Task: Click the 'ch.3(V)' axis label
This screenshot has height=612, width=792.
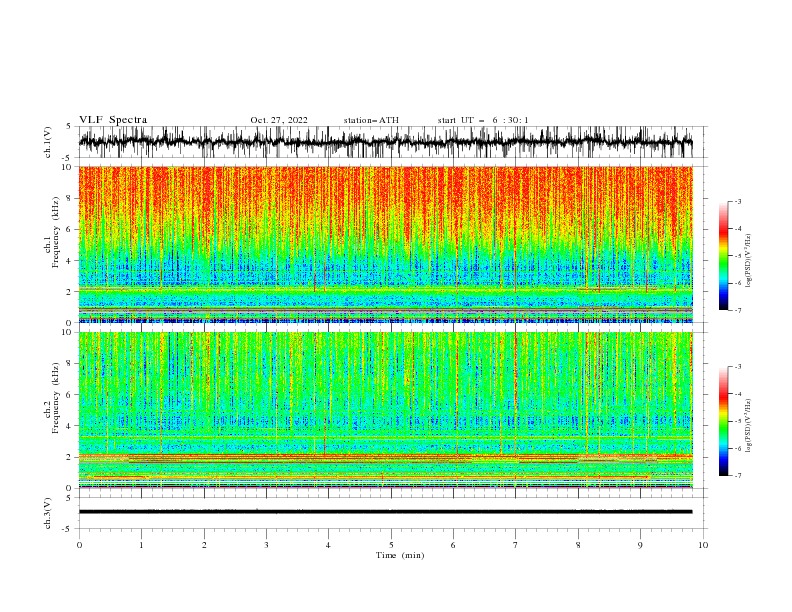Action: pyautogui.click(x=48, y=513)
